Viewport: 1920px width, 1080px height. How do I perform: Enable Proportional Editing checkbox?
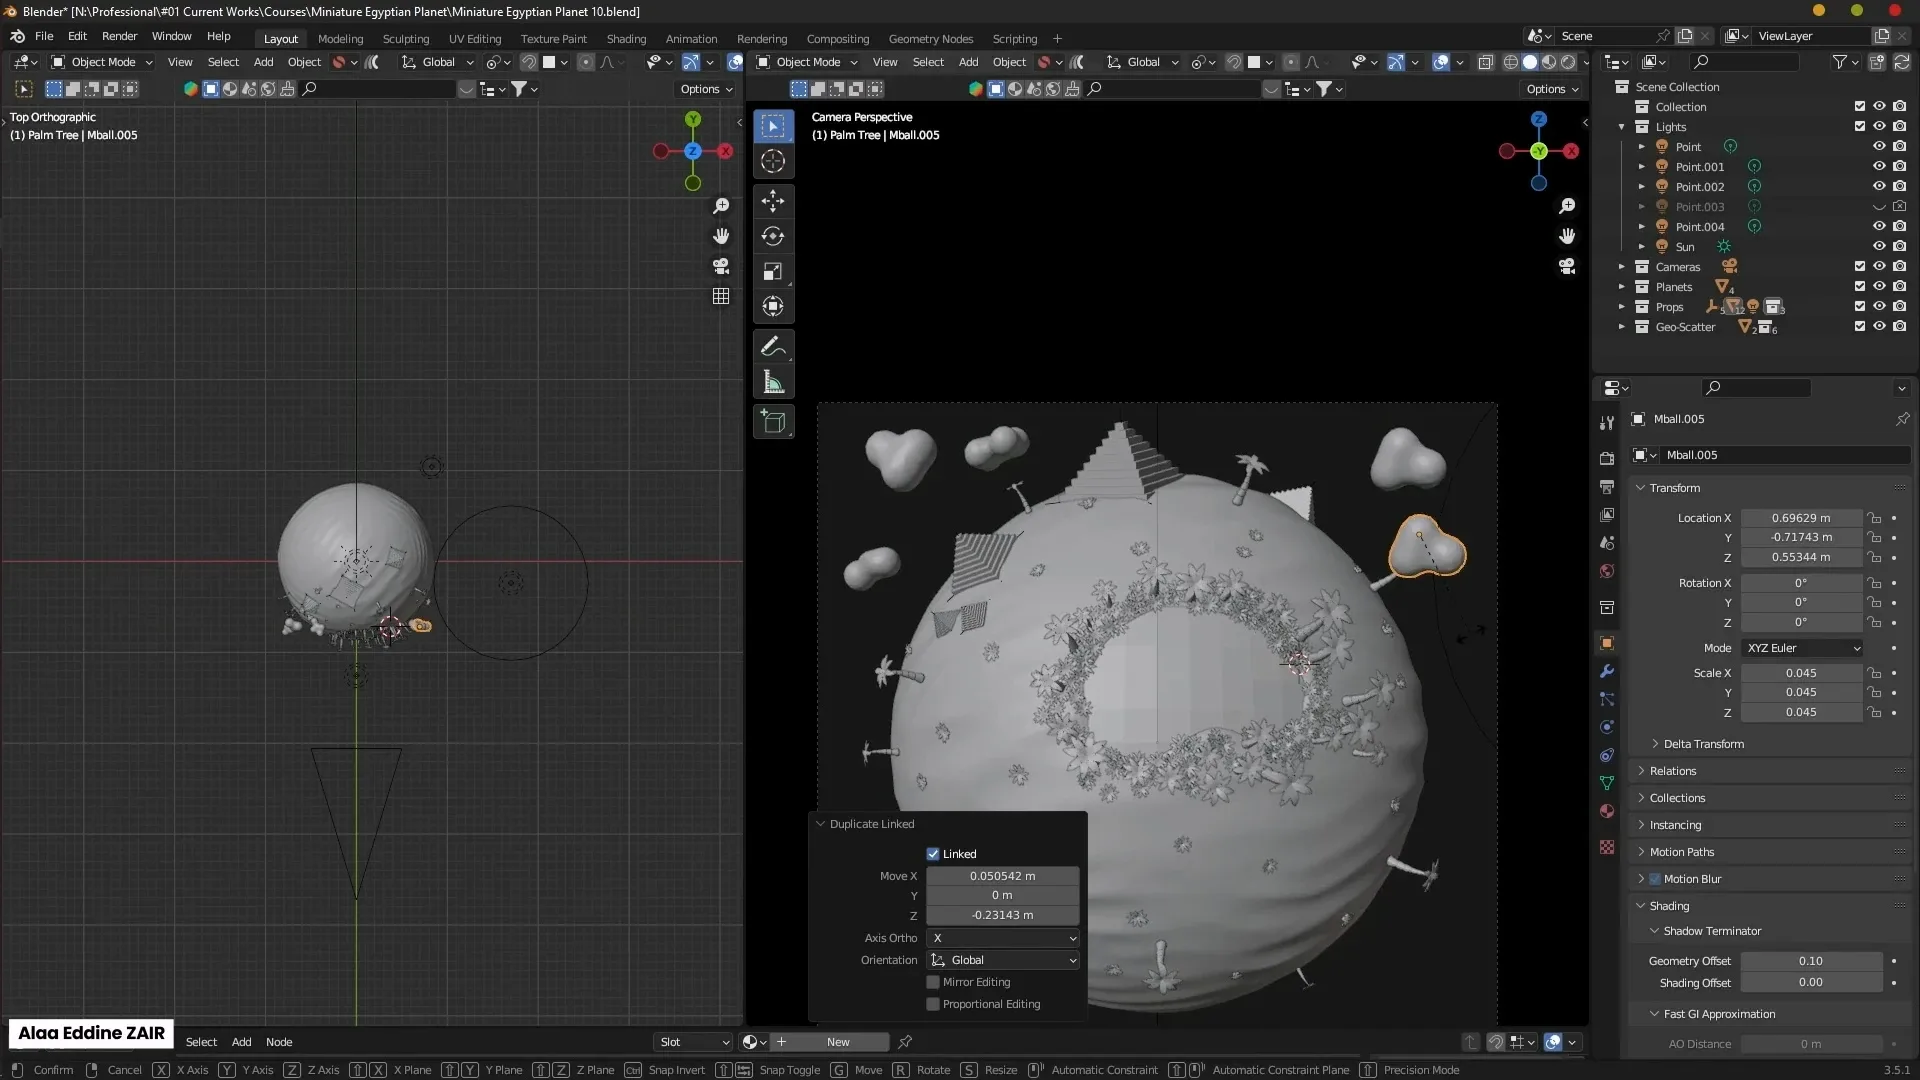[932, 1004]
